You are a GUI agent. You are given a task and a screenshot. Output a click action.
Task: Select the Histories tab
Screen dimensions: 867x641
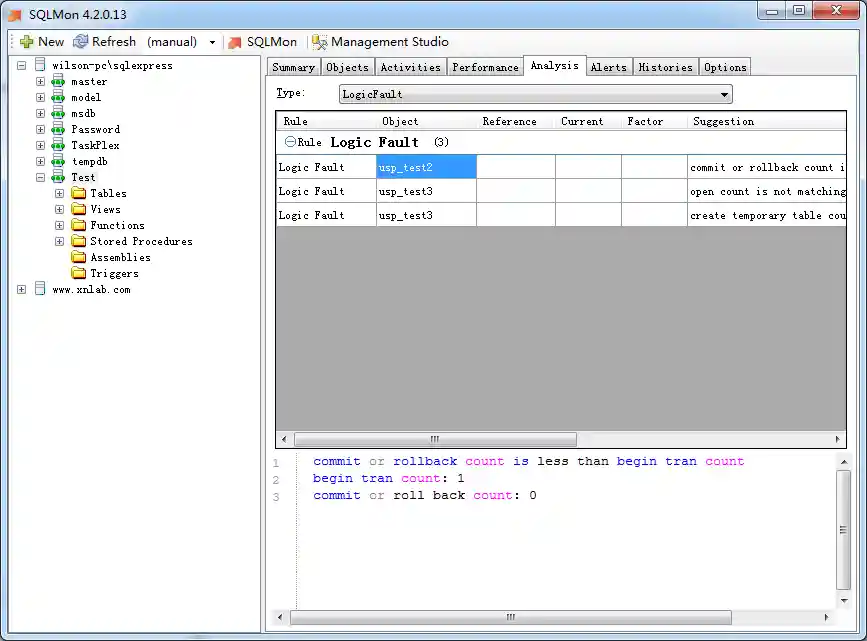pyautogui.click(x=665, y=66)
